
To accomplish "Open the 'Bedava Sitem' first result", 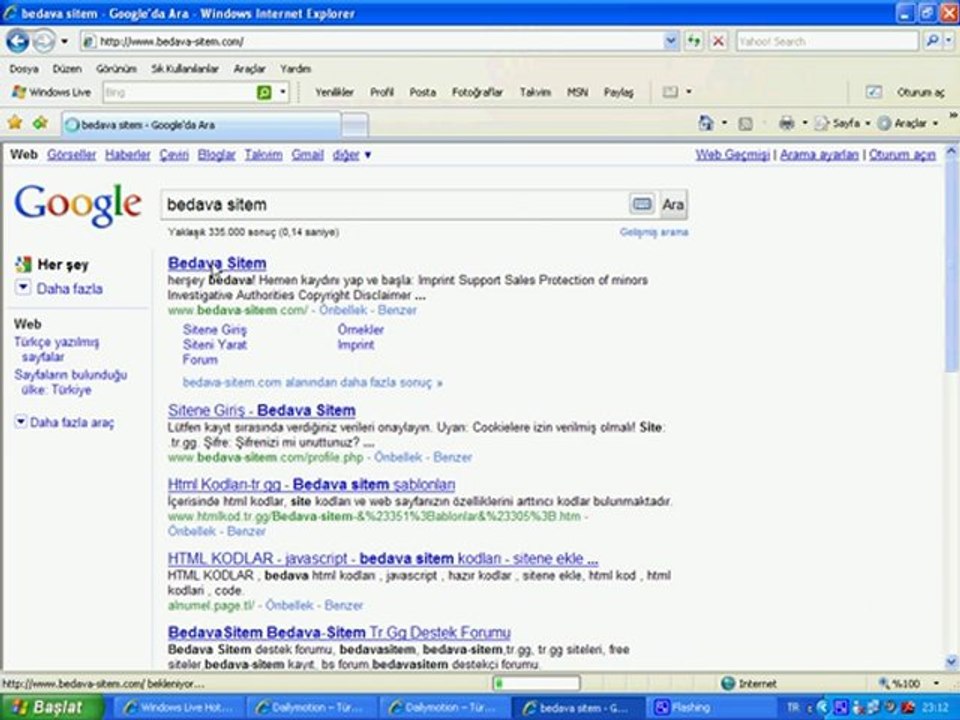I will [x=217, y=263].
